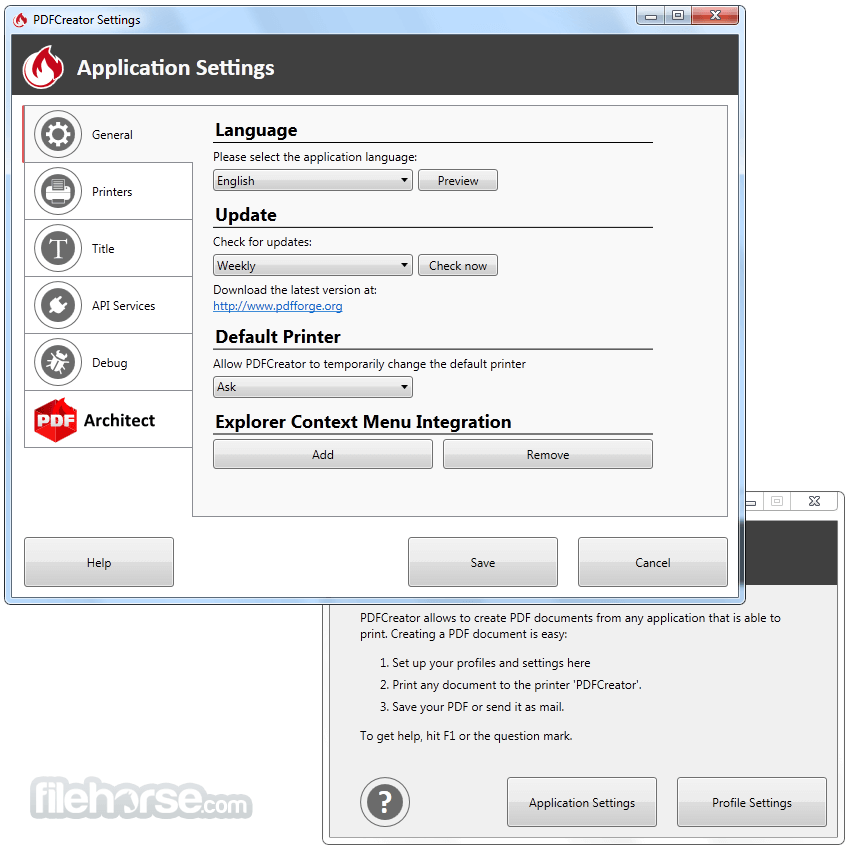Add Explorer context menu integration
The width and height of the screenshot is (849, 849).
323,454
